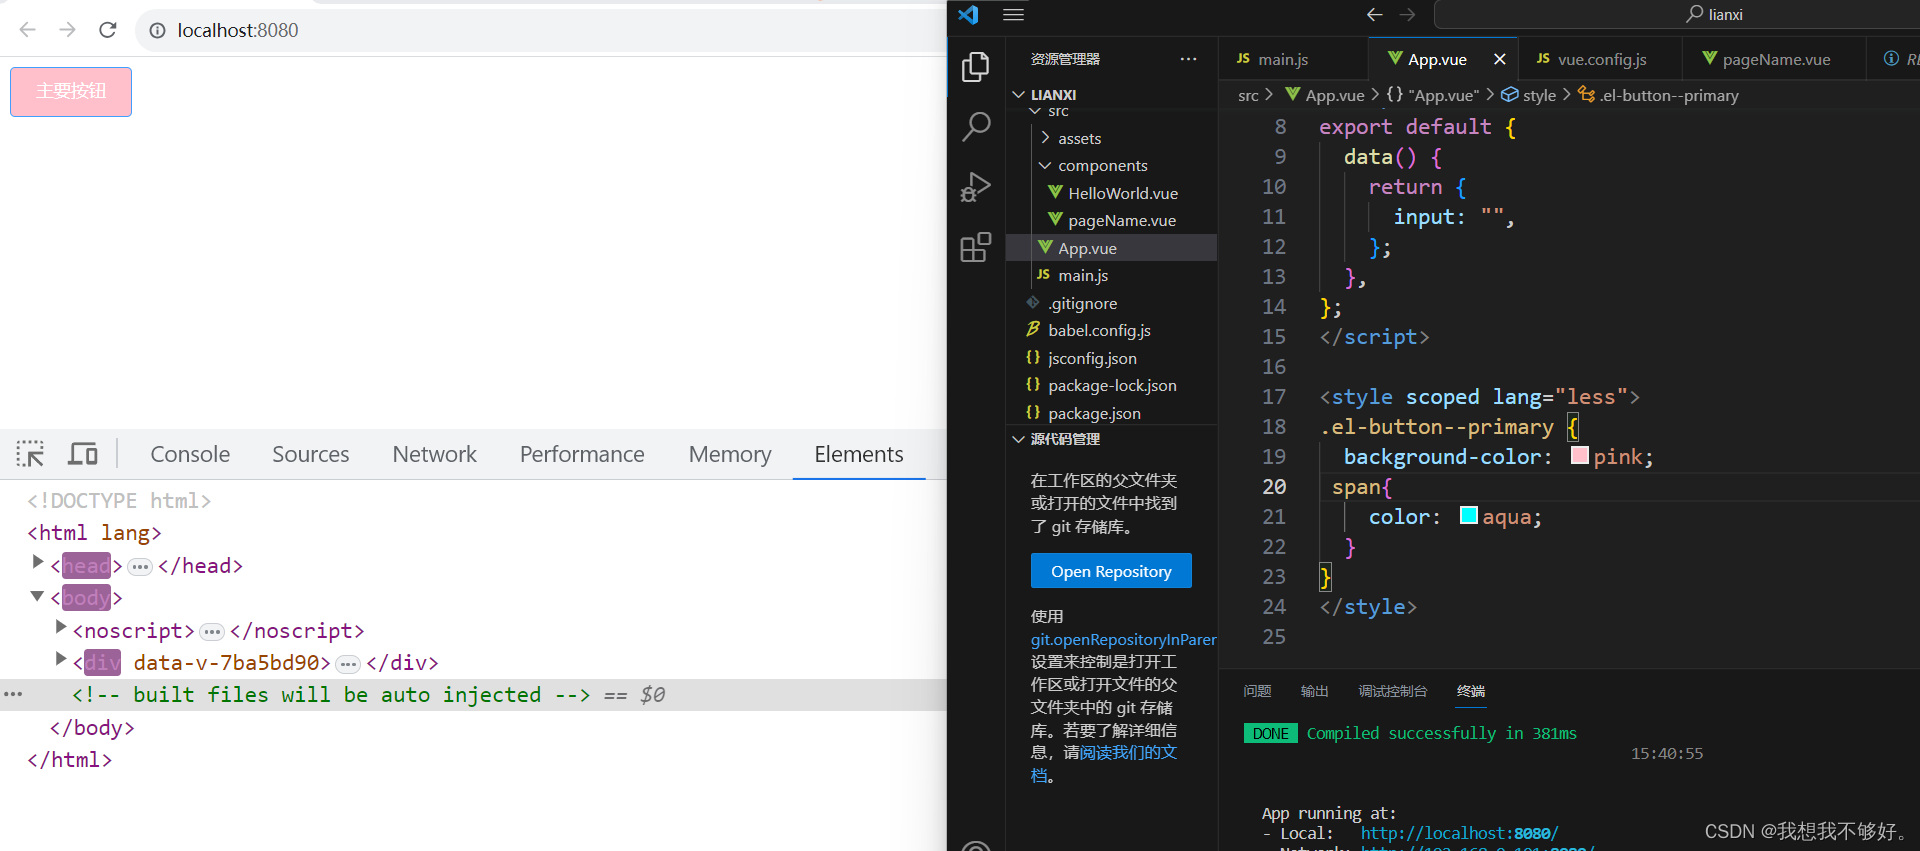Open Run and Debug view in activity bar
This screenshot has height=851, width=1920.
coord(975,187)
